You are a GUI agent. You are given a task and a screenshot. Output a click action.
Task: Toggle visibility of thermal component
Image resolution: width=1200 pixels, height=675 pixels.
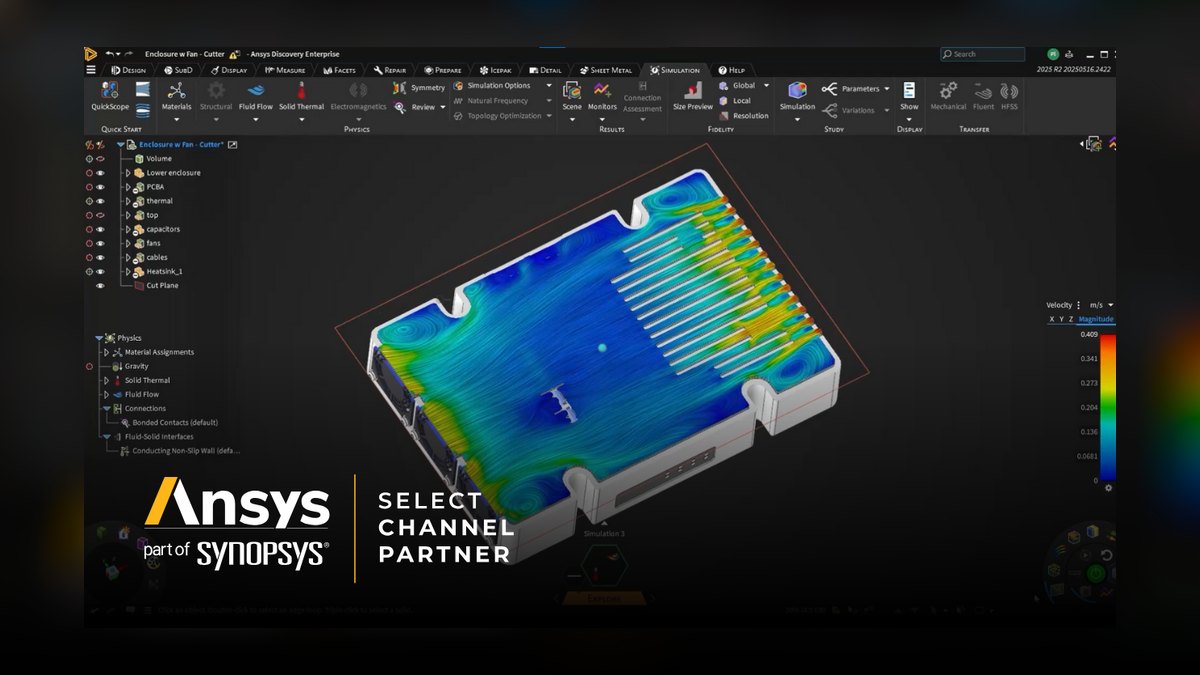[x=100, y=201]
